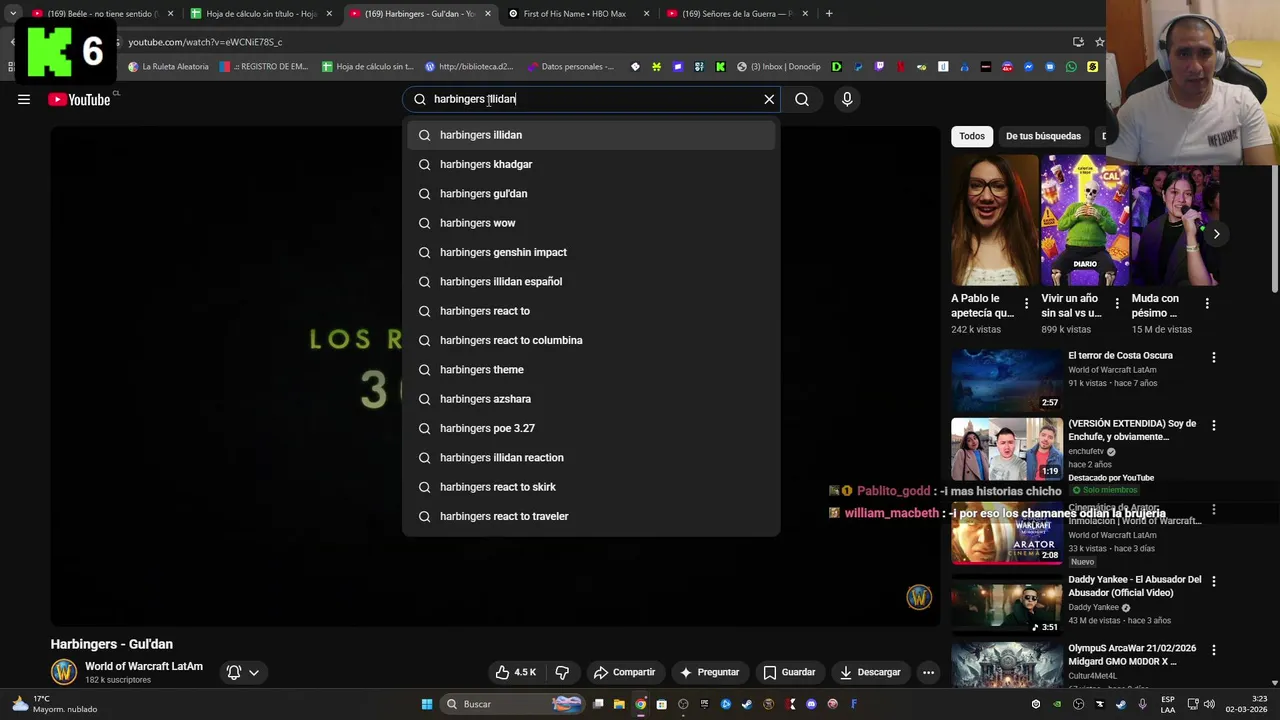This screenshot has height=720, width=1280.
Task: Start voice search with microphone
Action: click(847, 99)
